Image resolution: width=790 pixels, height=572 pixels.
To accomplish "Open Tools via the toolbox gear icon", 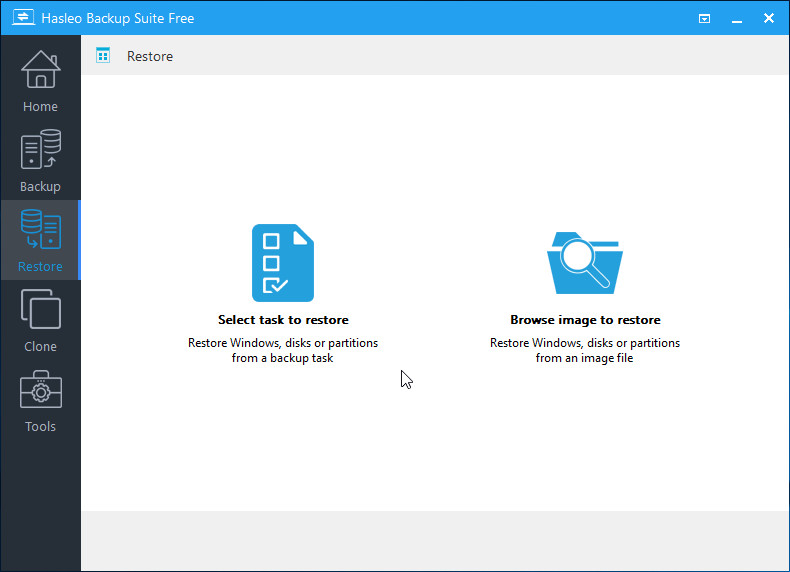I will point(40,391).
